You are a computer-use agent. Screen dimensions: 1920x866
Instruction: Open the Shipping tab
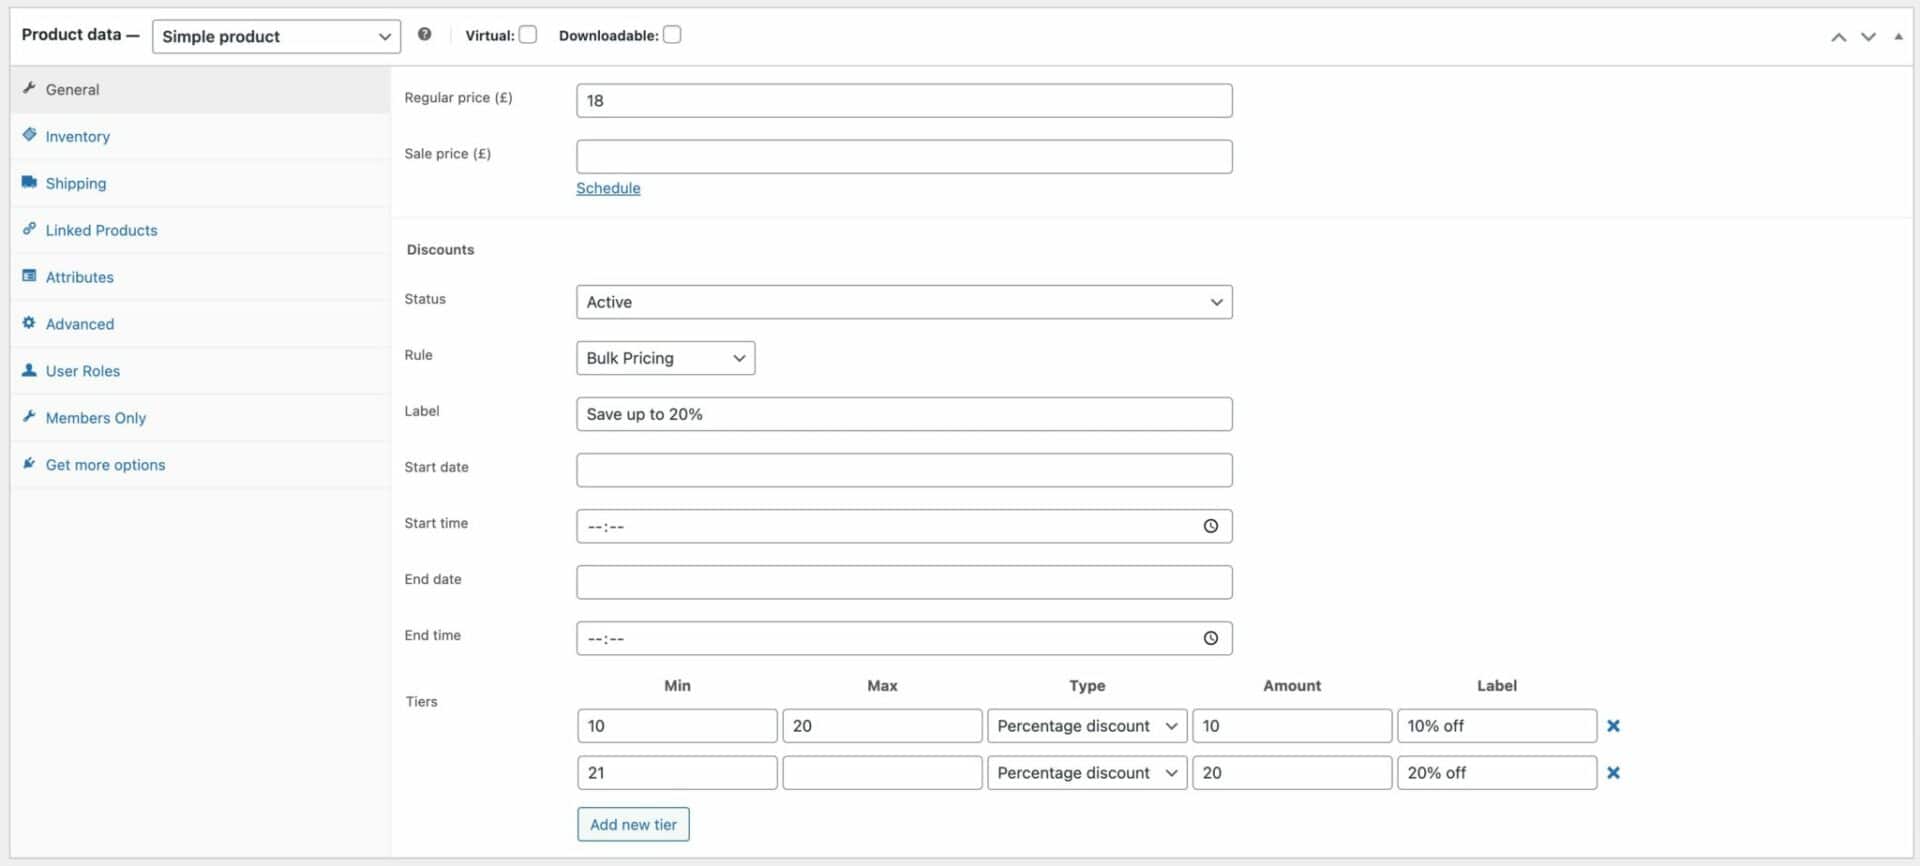200,183
